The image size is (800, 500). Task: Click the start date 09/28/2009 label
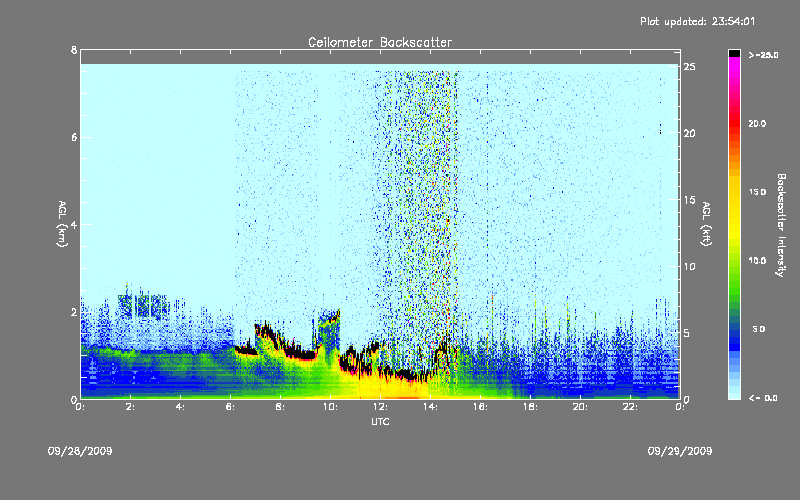coord(80,451)
